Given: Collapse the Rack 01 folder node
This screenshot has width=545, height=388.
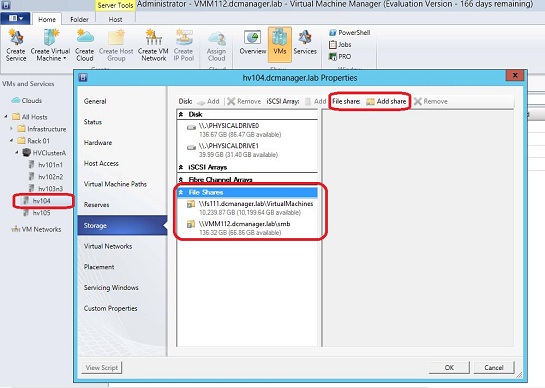Looking at the screenshot, I should click(x=11, y=140).
